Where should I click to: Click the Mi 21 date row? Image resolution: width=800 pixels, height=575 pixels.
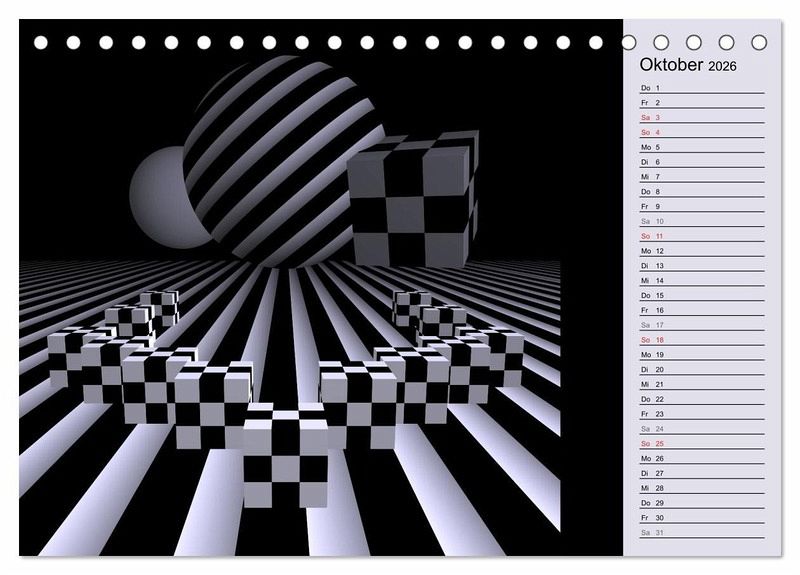702,384
